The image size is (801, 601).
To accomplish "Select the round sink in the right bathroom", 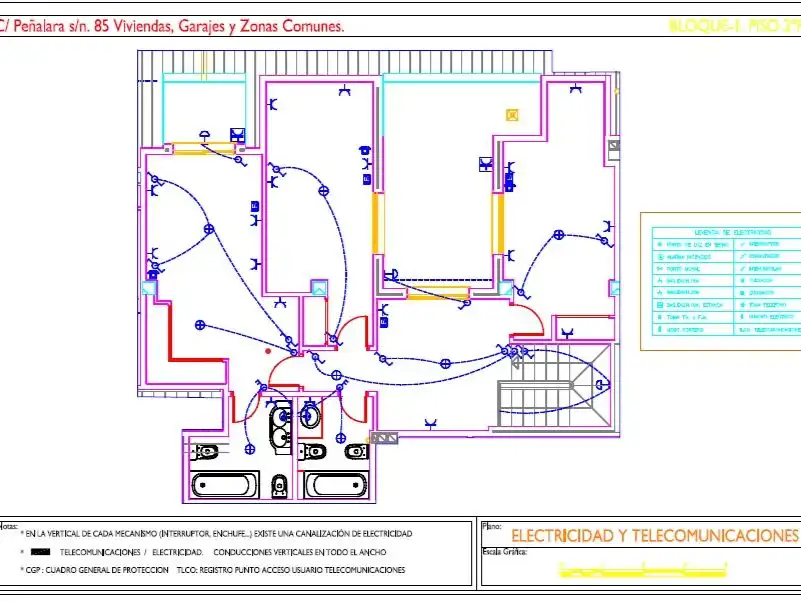I will (309, 416).
